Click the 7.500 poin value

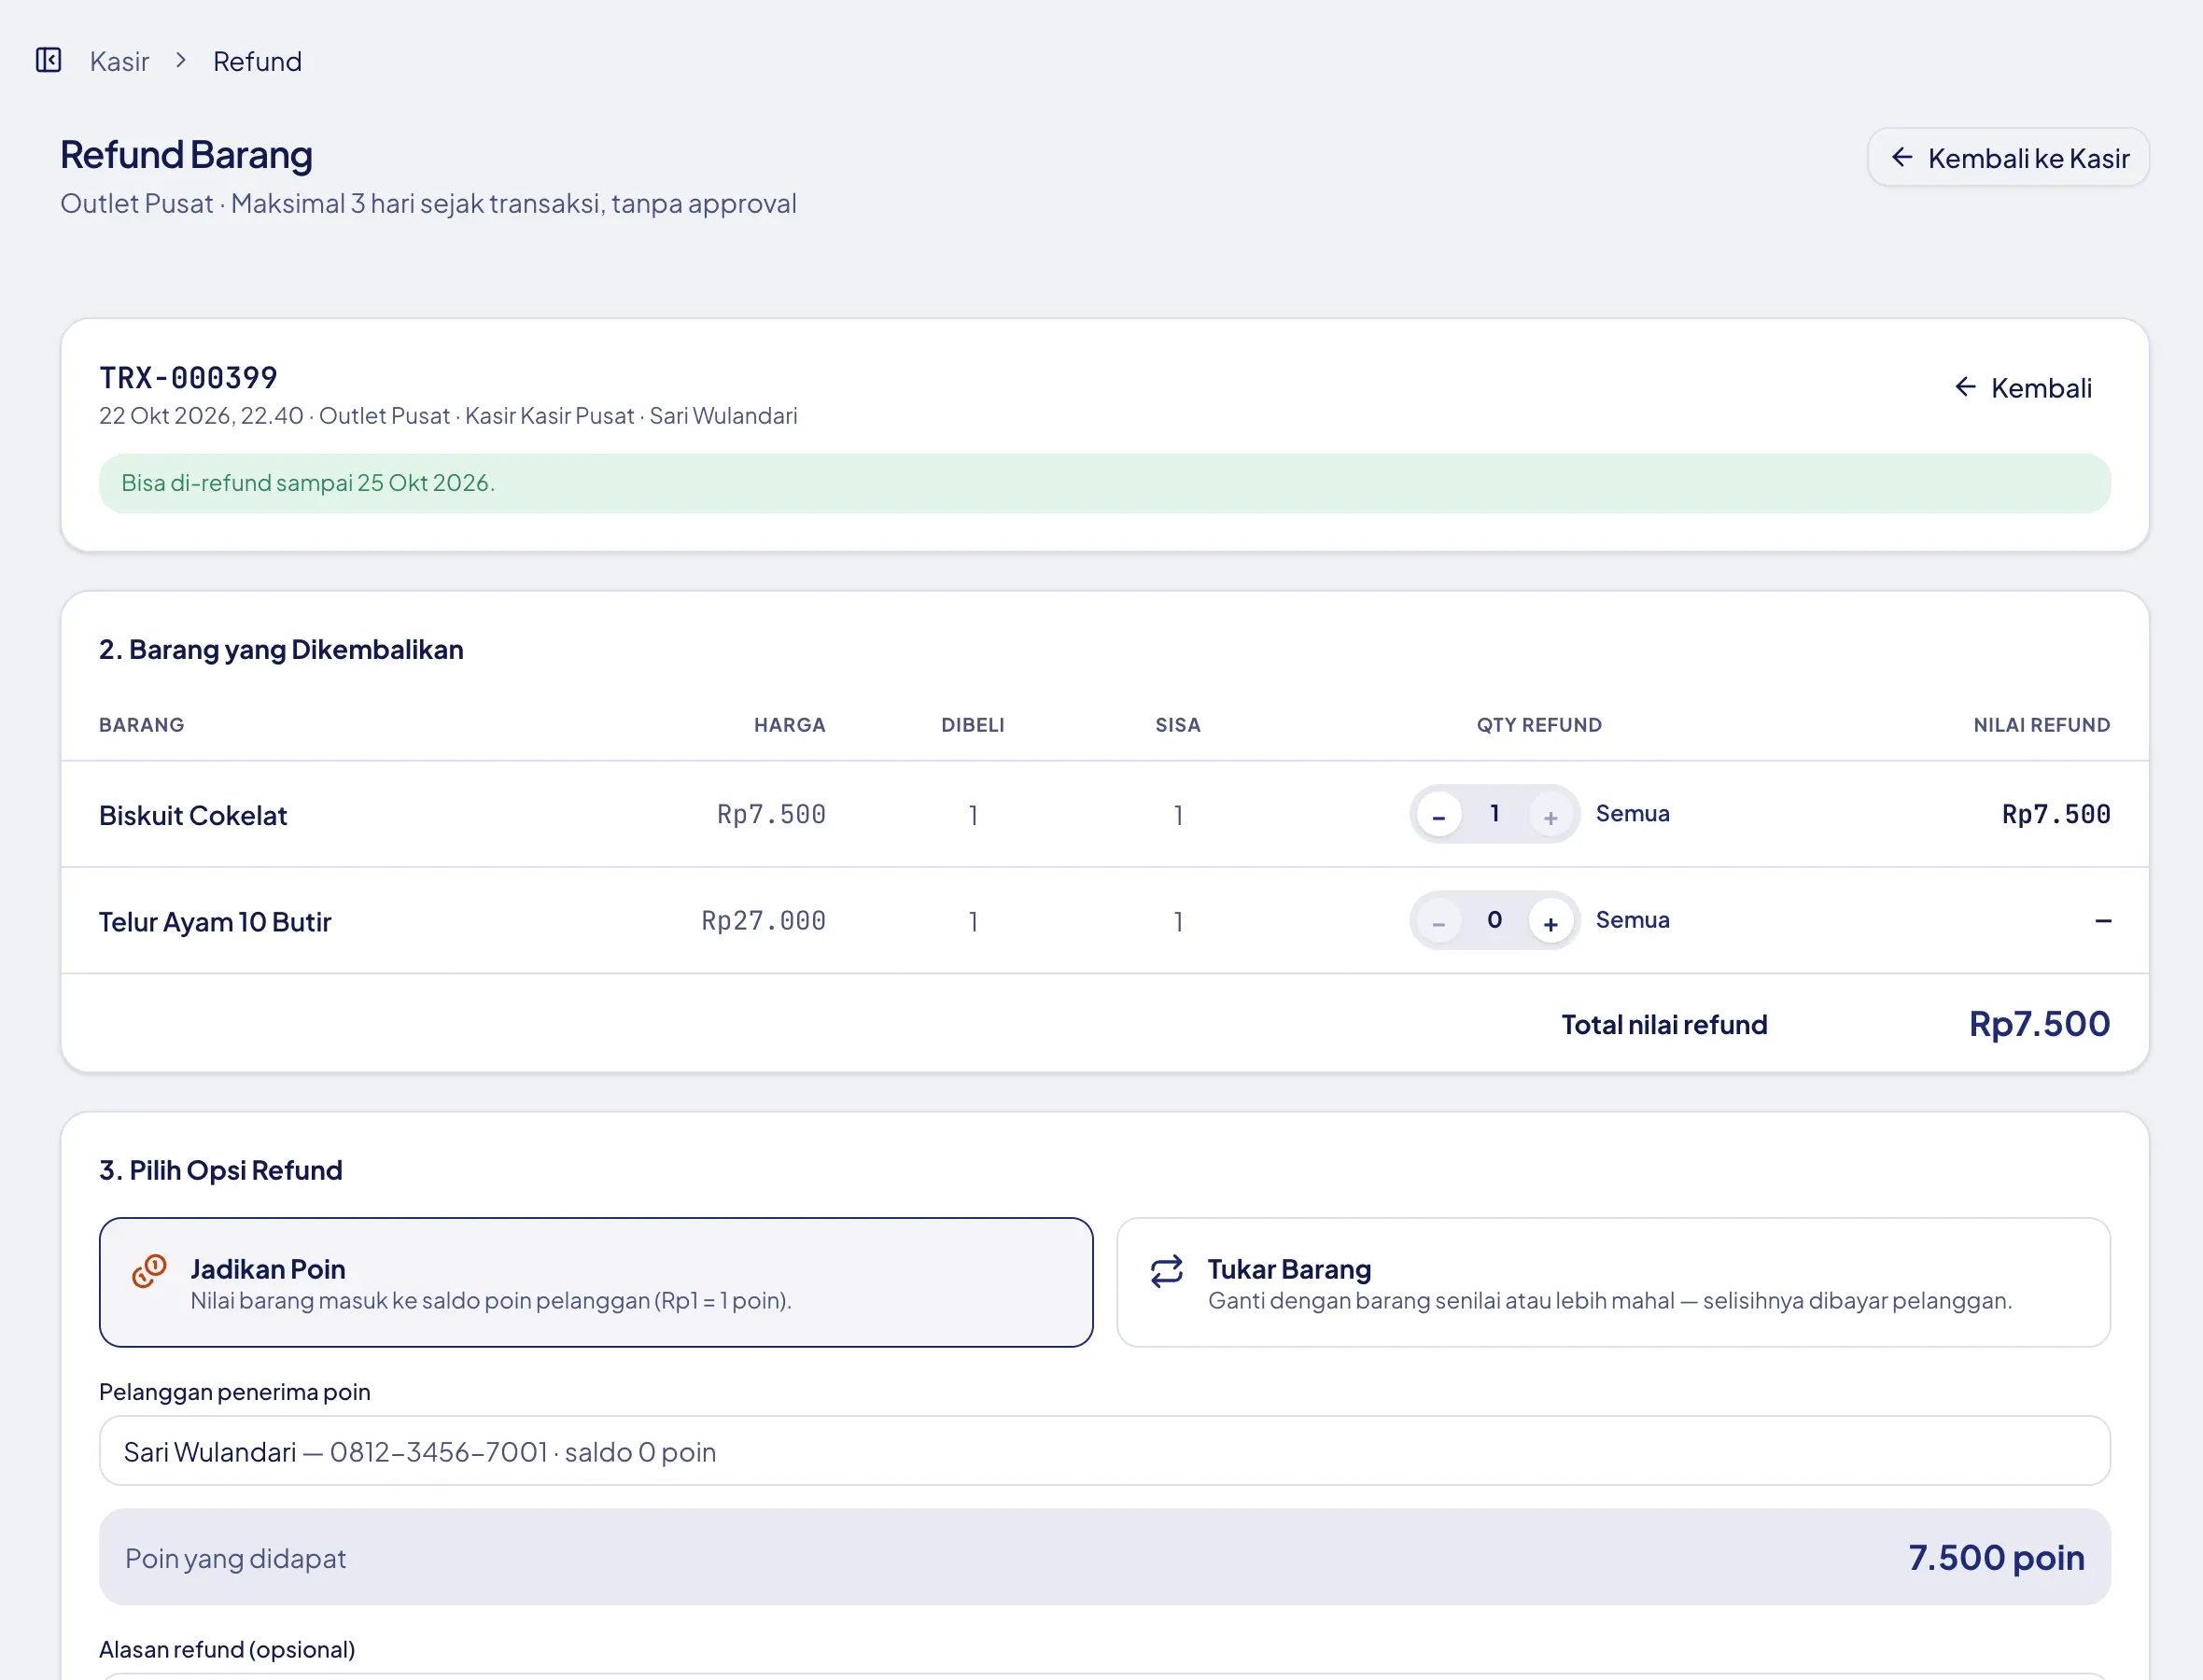tap(1996, 1558)
